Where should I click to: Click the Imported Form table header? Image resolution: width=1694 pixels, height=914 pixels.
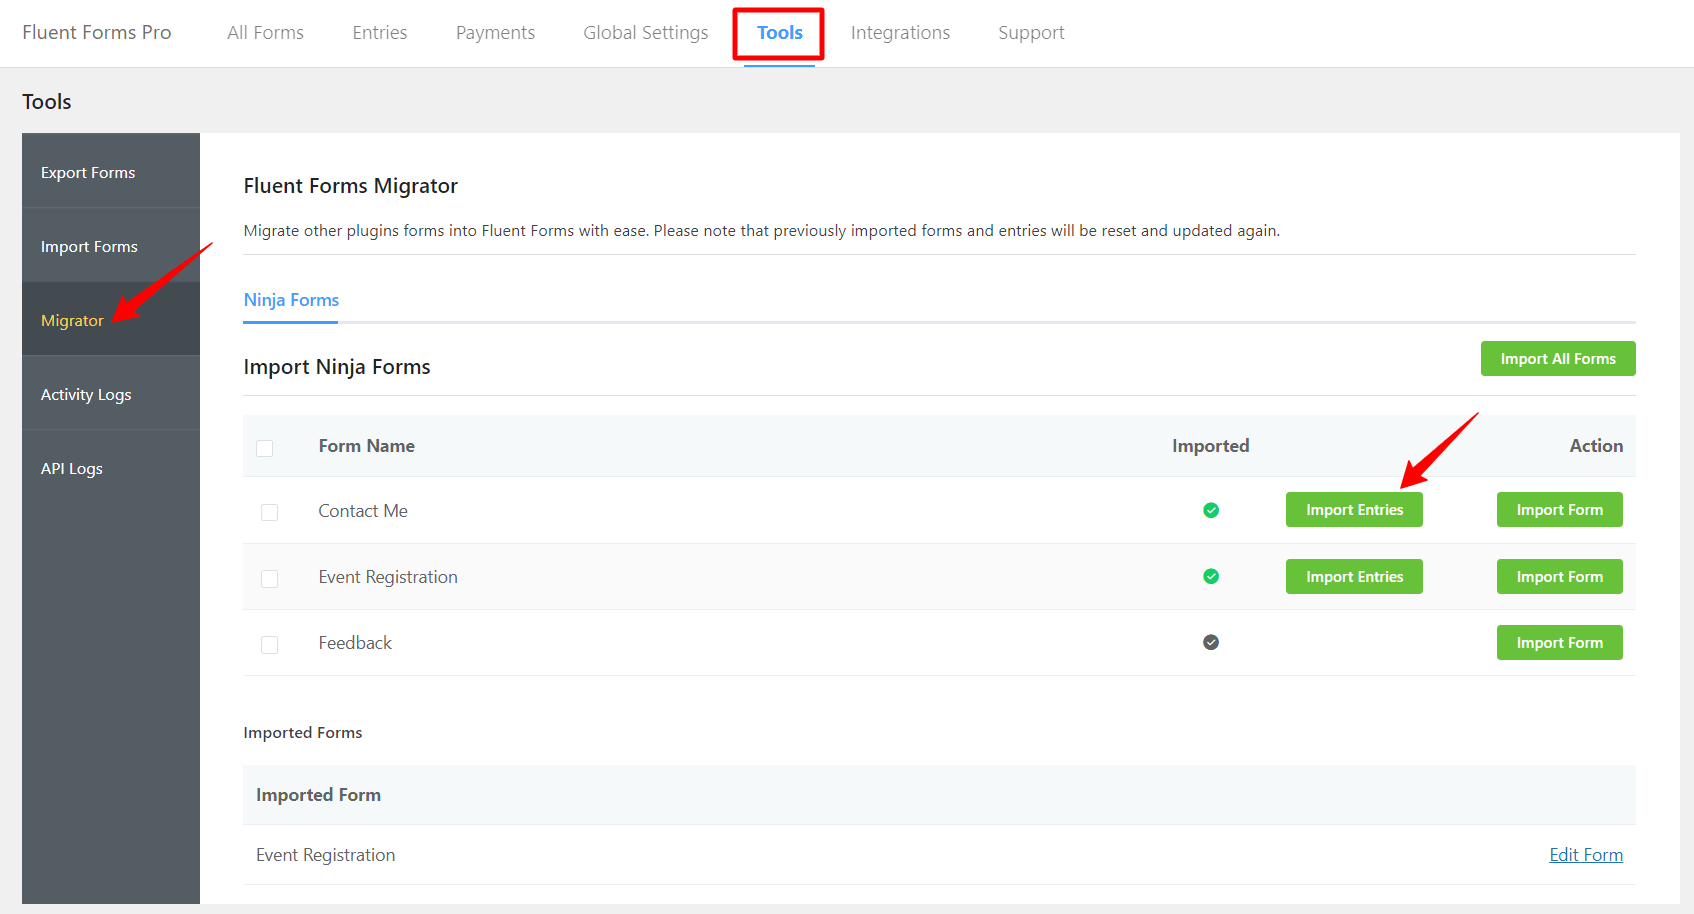pos(318,795)
